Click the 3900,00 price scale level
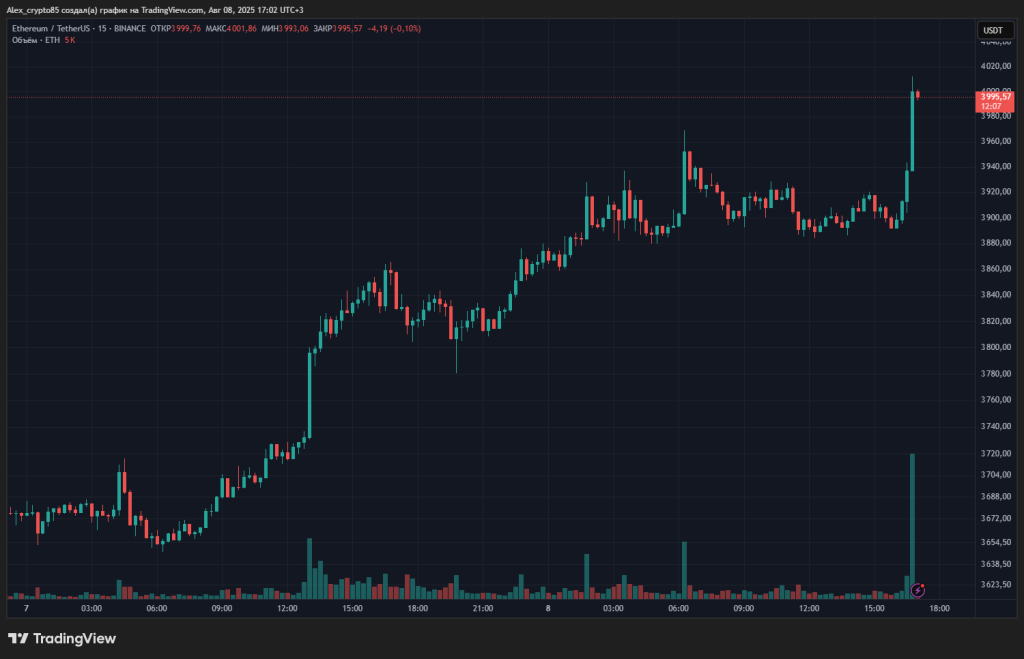Viewport: 1024px width, 659px height. click(x=993, y=217)
